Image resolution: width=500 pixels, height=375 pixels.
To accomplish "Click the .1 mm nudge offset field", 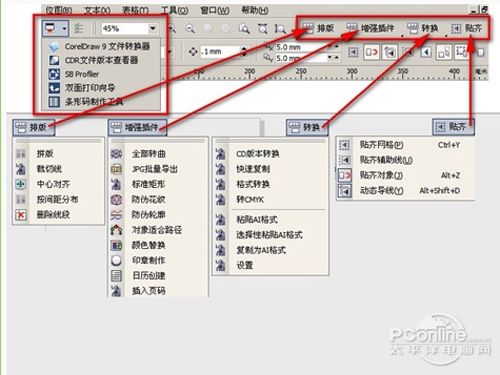I will pyautogui.click(x=220, y=52).
